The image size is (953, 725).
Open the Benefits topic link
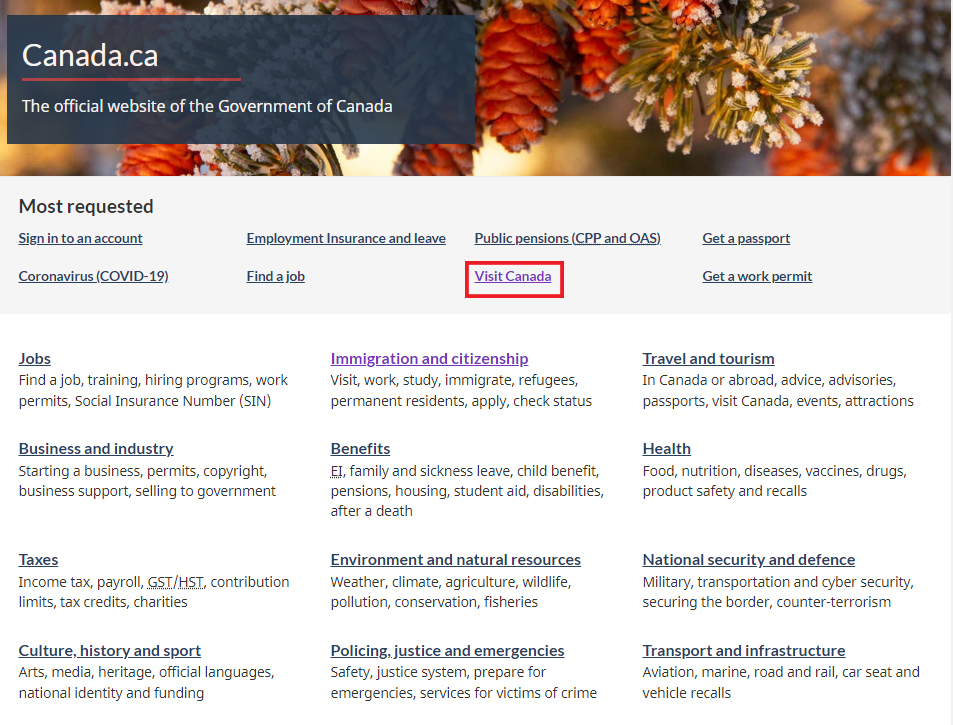point(360,448)
